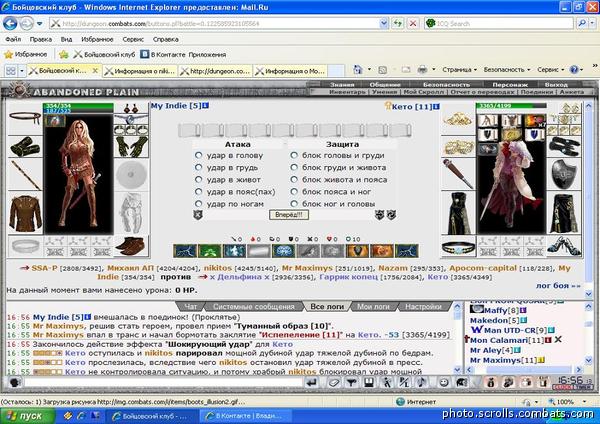The width and height of the screenshot is (600, 424).
Task: Open the Файл menu
Action: 13,39
